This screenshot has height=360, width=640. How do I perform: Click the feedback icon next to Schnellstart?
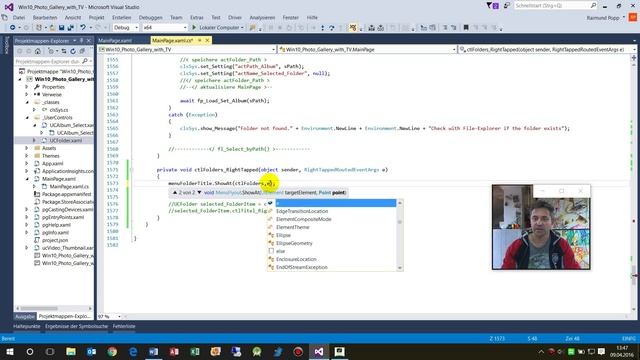(507, 5)
